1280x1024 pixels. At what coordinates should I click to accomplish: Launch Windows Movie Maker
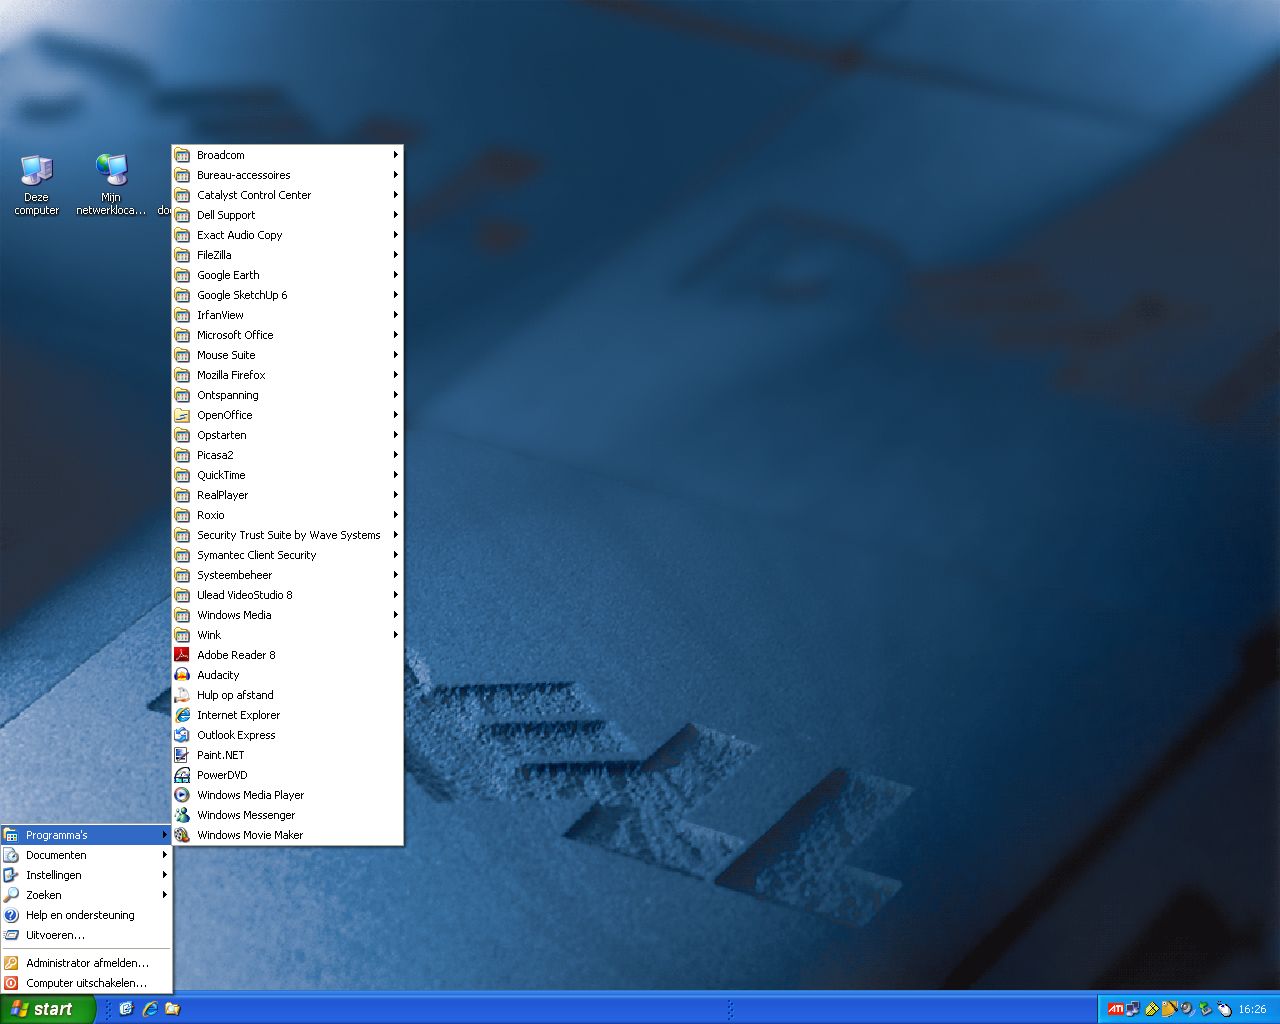[x=288, y=835]
